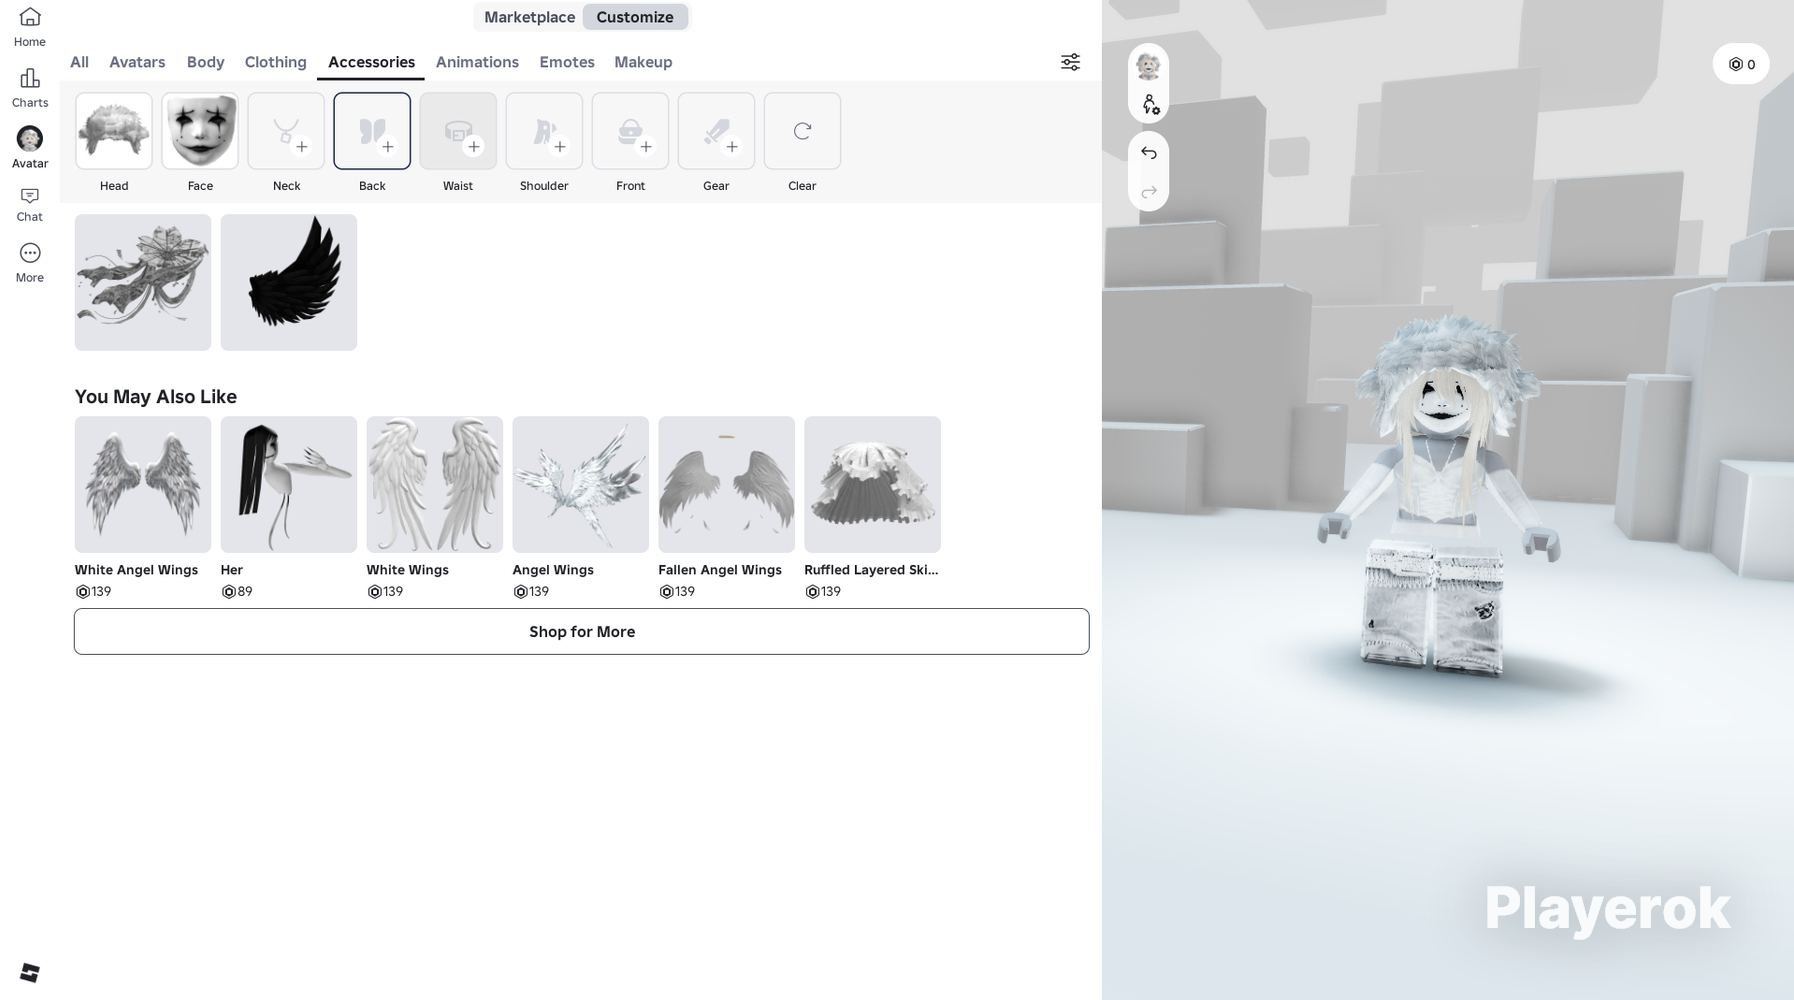
Task: Open Chat from the sidebar
Action: (30, 205)
